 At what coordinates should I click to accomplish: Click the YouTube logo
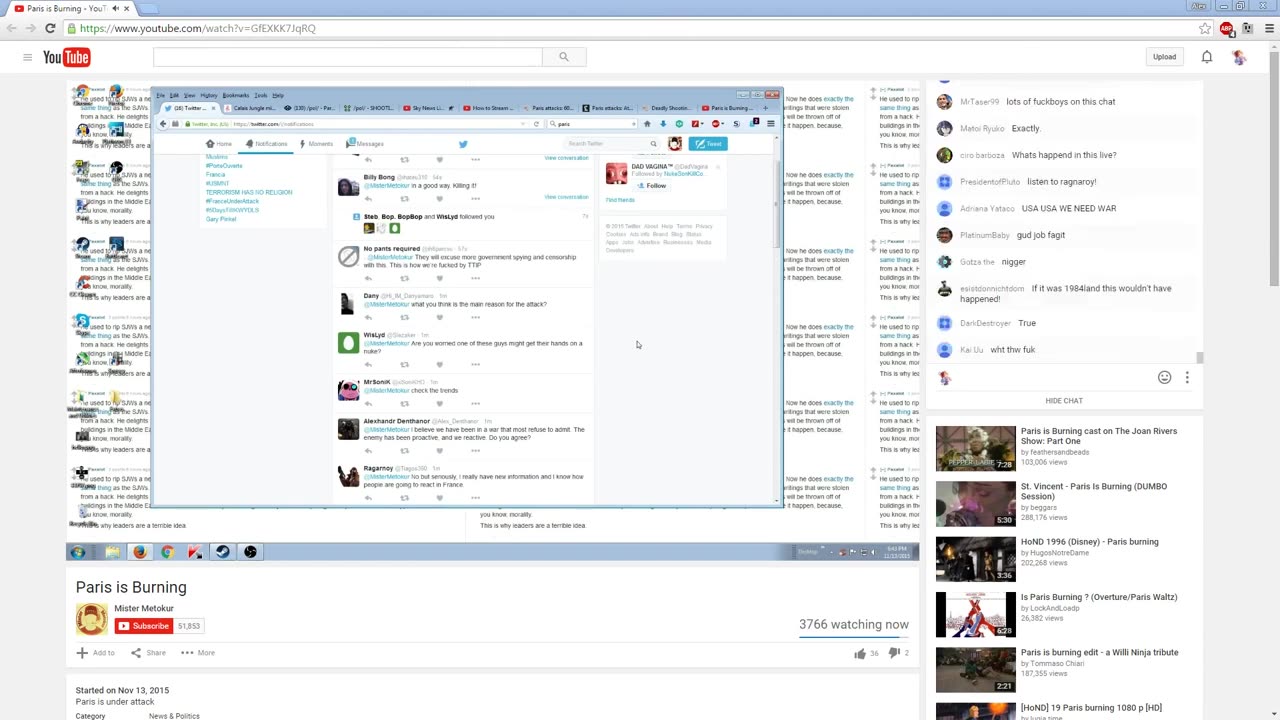pos(67,57)
